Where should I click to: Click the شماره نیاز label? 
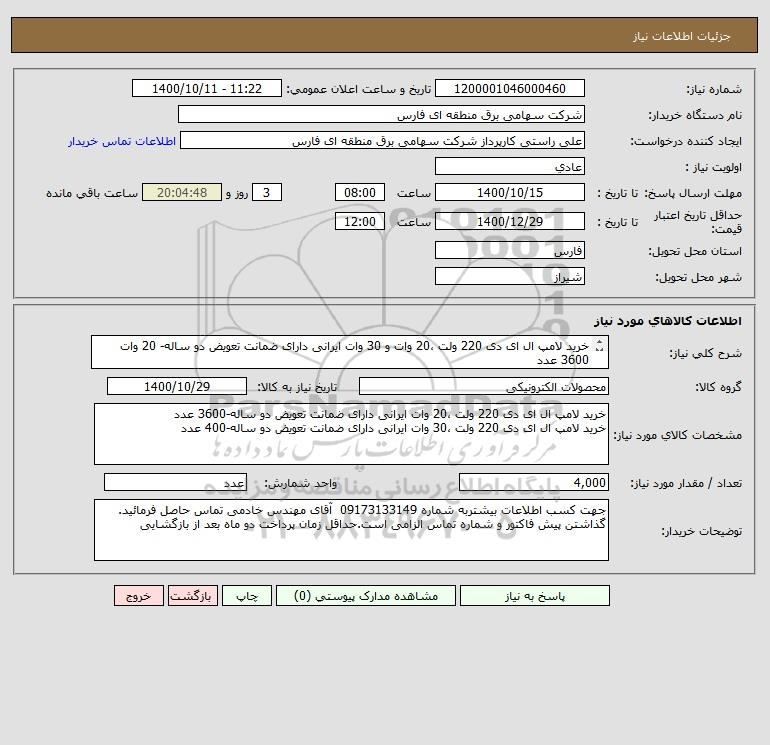tap(714, 89)
